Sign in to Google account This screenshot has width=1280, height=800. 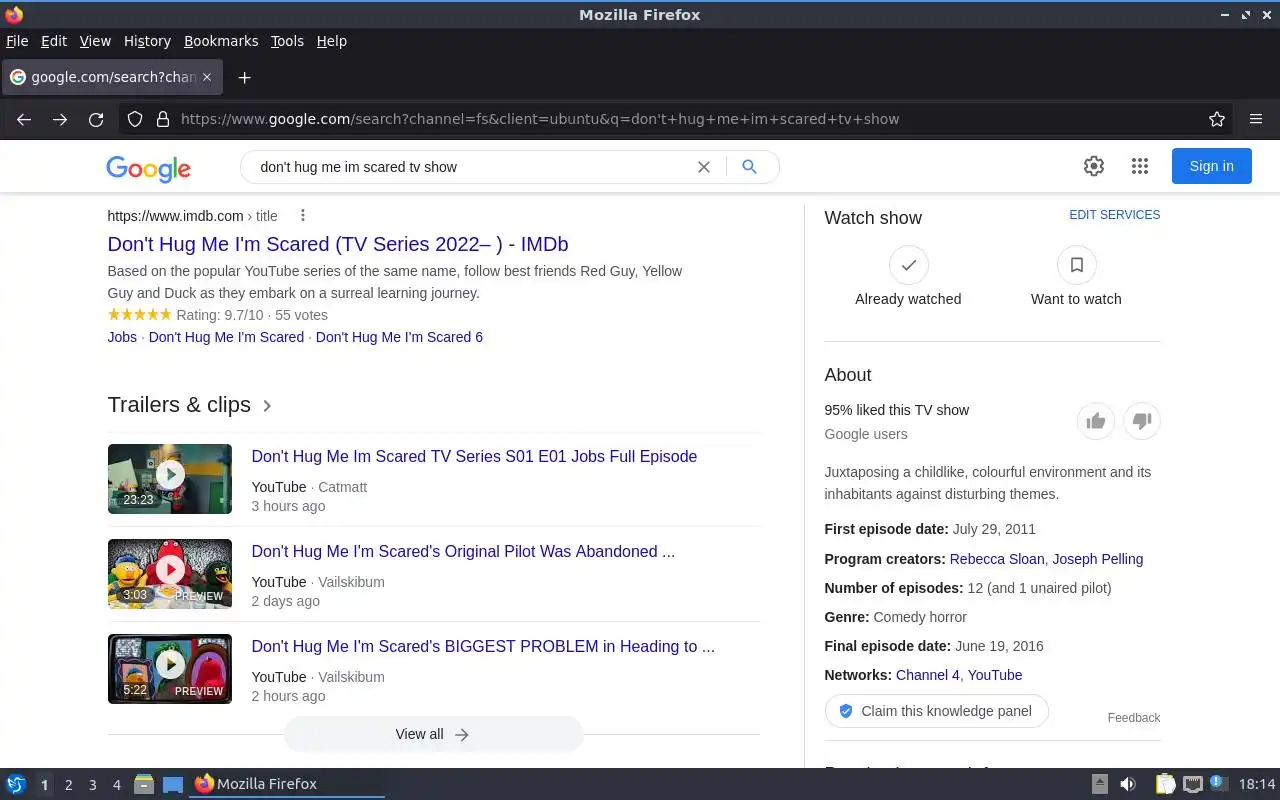pyautogui.click(x=1211, y=166)
